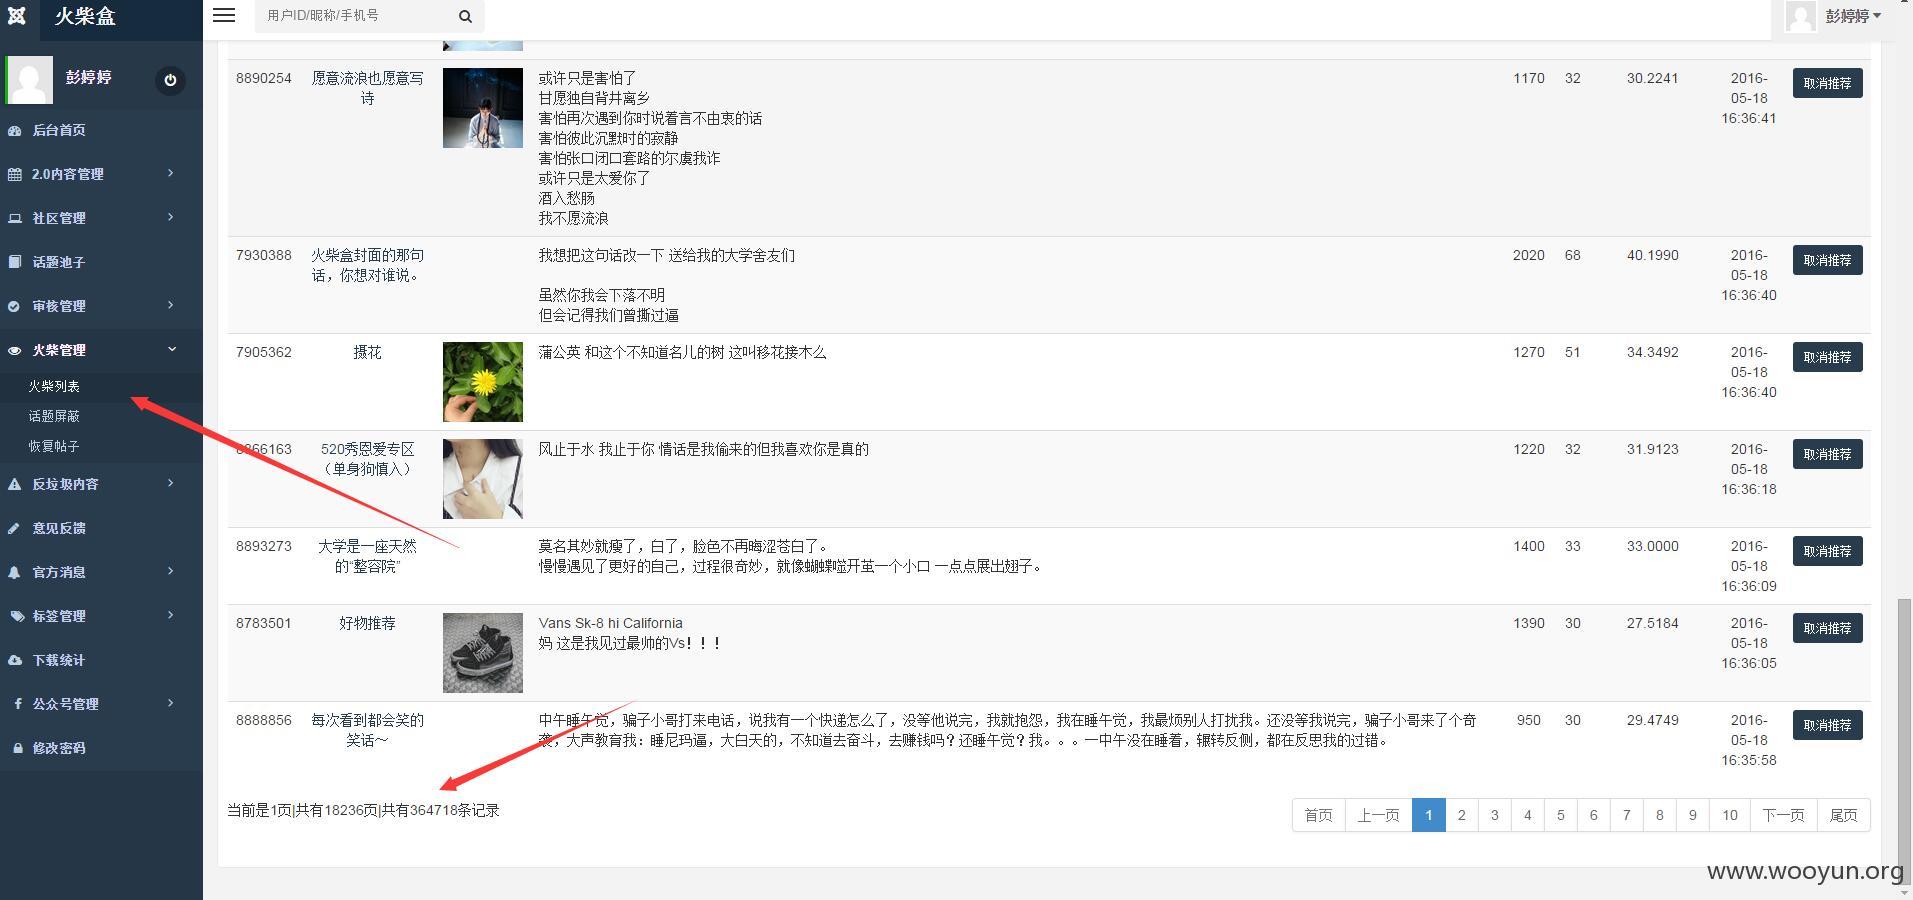Screen dimensions: 1913x900
Task: Click the 后台首页 dashboard icon
Action: pyautogui.click(x=14, y=130)
